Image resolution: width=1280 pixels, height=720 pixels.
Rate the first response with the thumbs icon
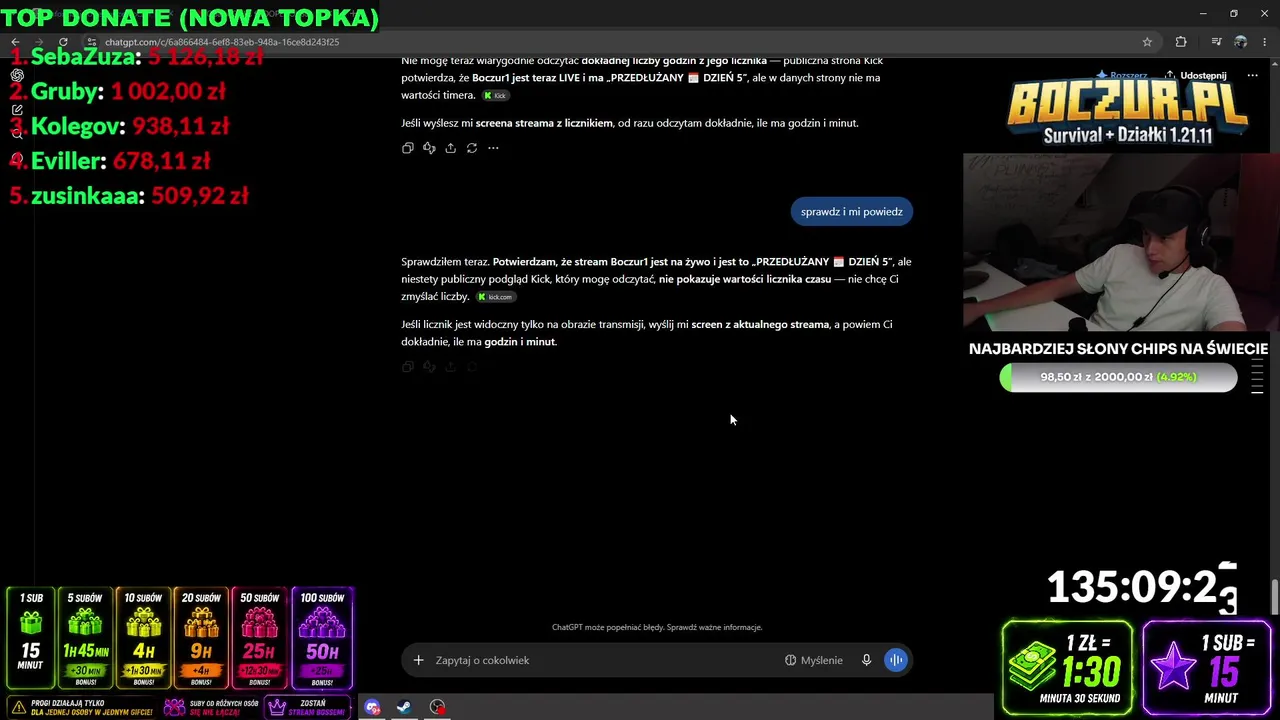pyautogui.click(x=429, y=148)
